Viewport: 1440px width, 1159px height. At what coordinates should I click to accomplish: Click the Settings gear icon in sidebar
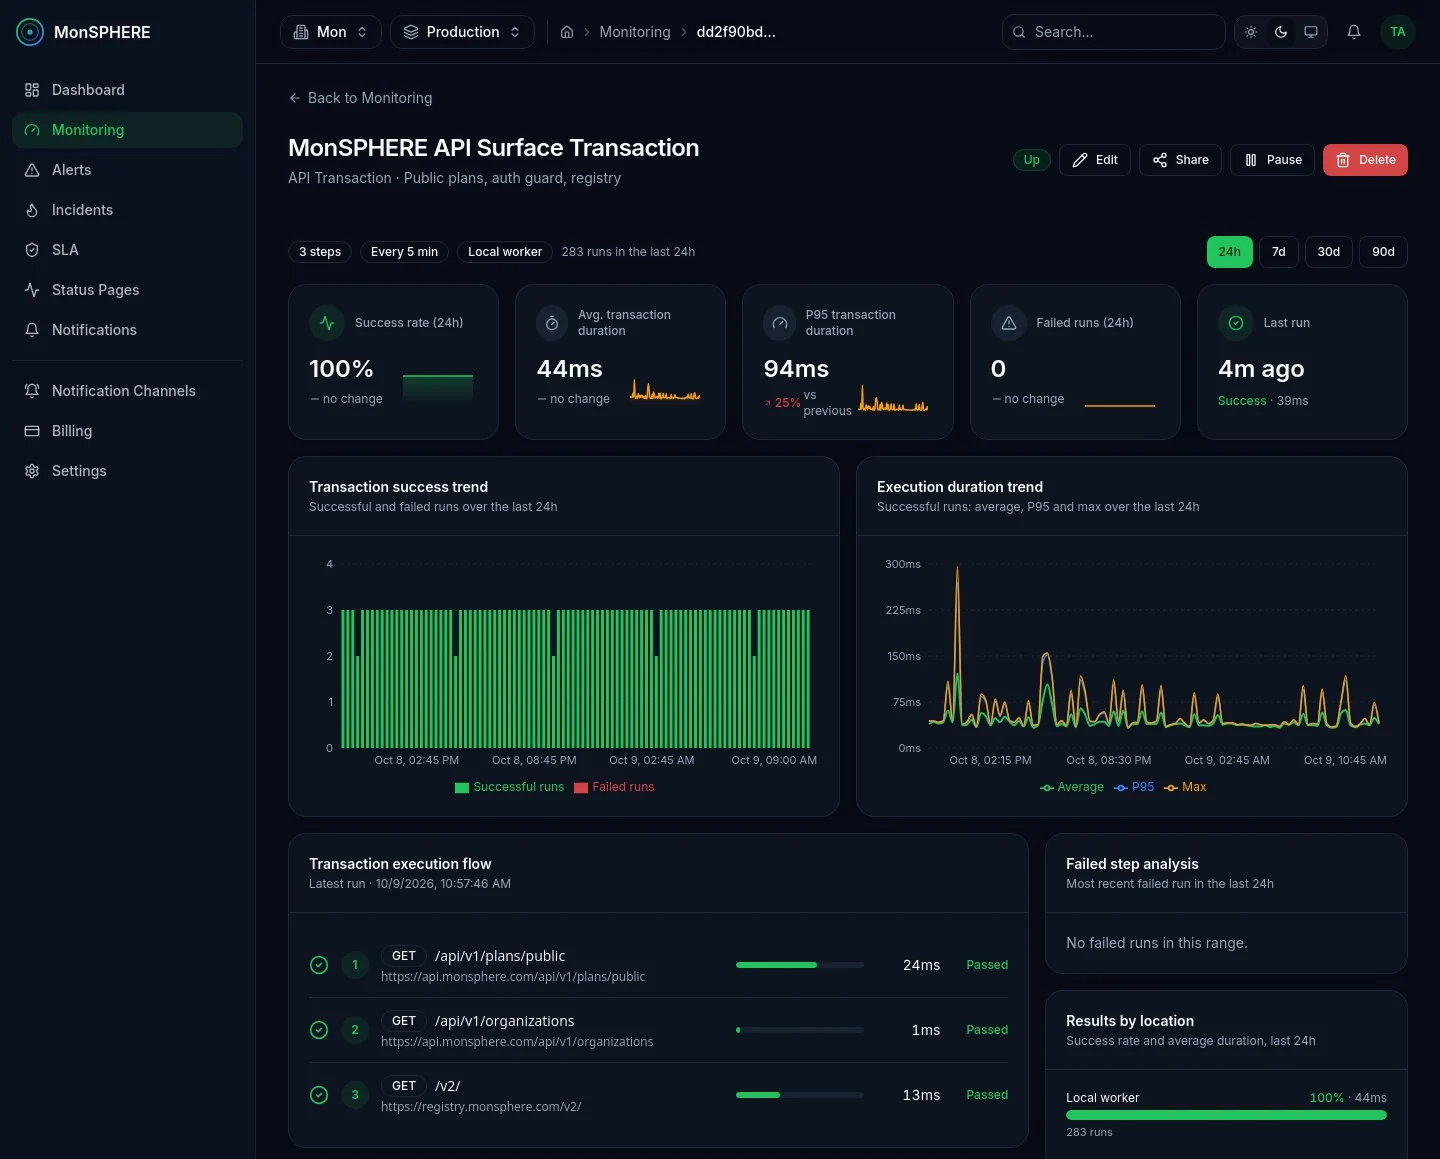(x=32, y=471)
